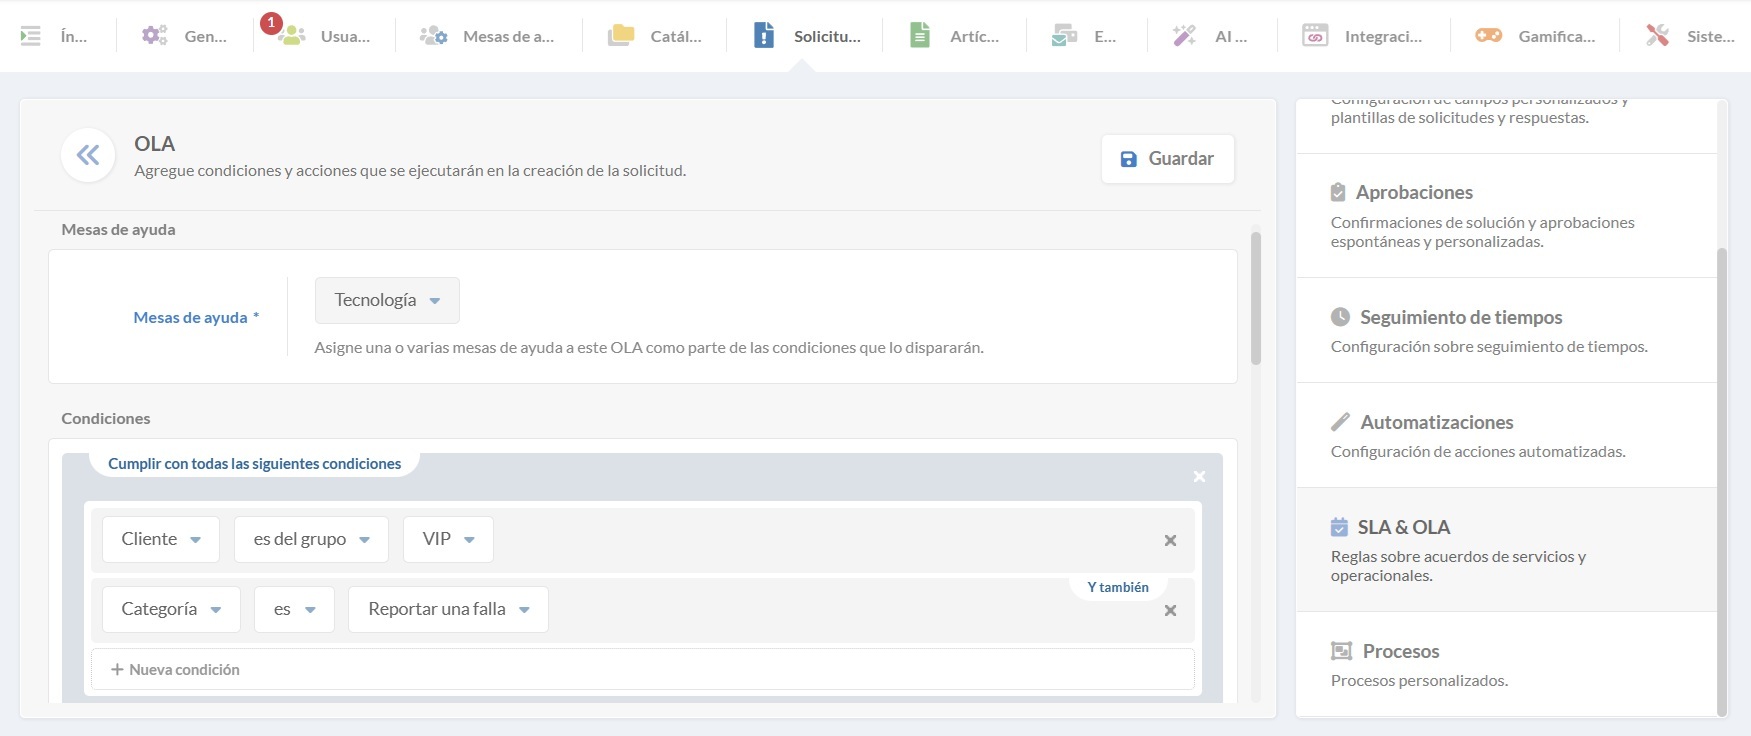The height and width of the screenshot is (736, 1751).
Task: Click 'Asigne una o varias mesas de ayuda' hint
Action: point(649,348)
